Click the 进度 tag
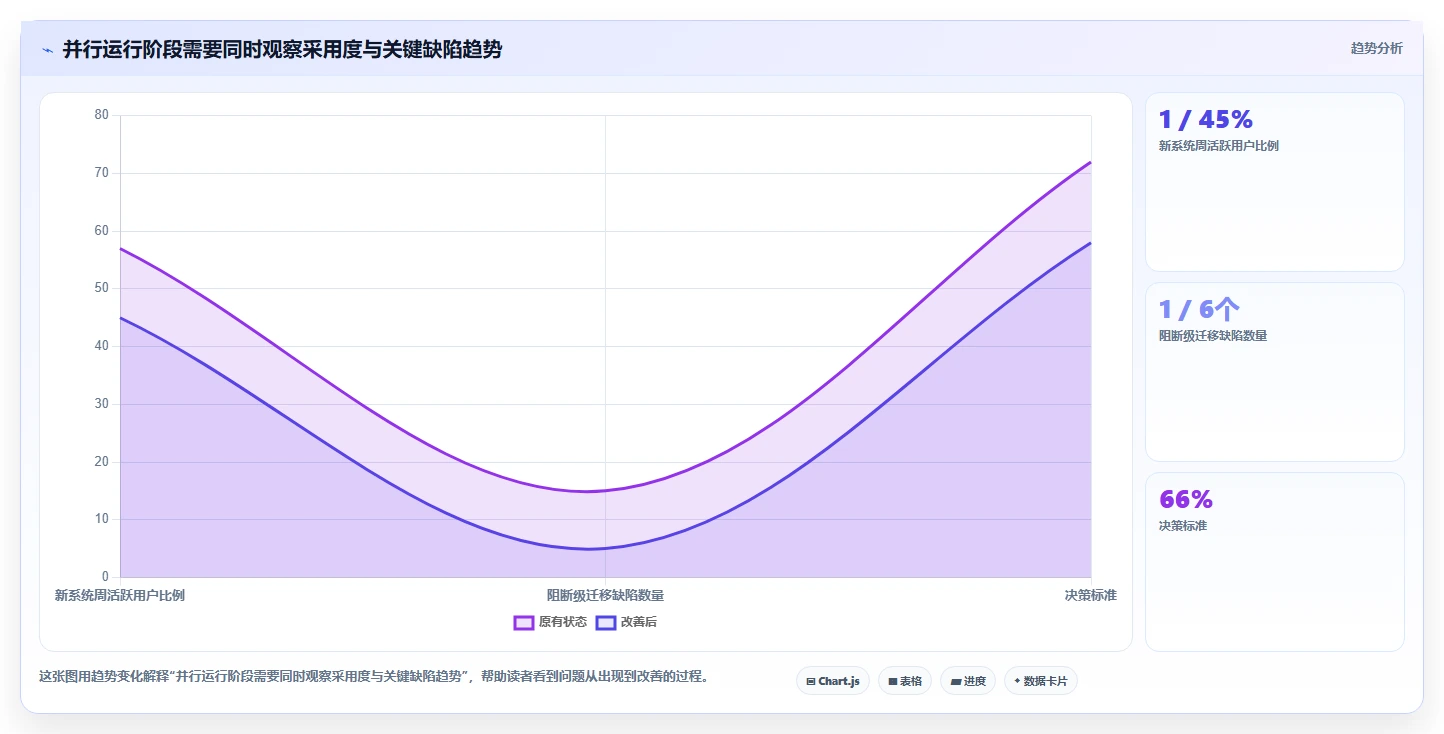1444x734 pixels. [968, 681]
